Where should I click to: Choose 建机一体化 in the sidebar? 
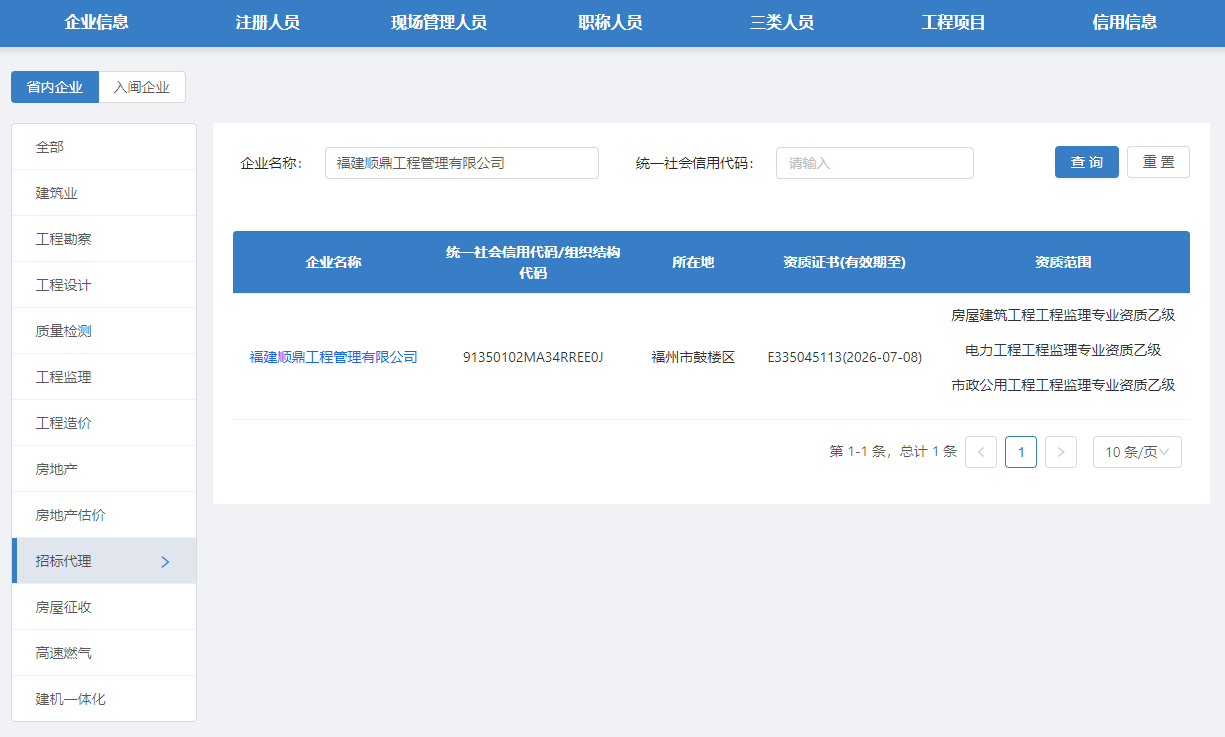(71, 699)
